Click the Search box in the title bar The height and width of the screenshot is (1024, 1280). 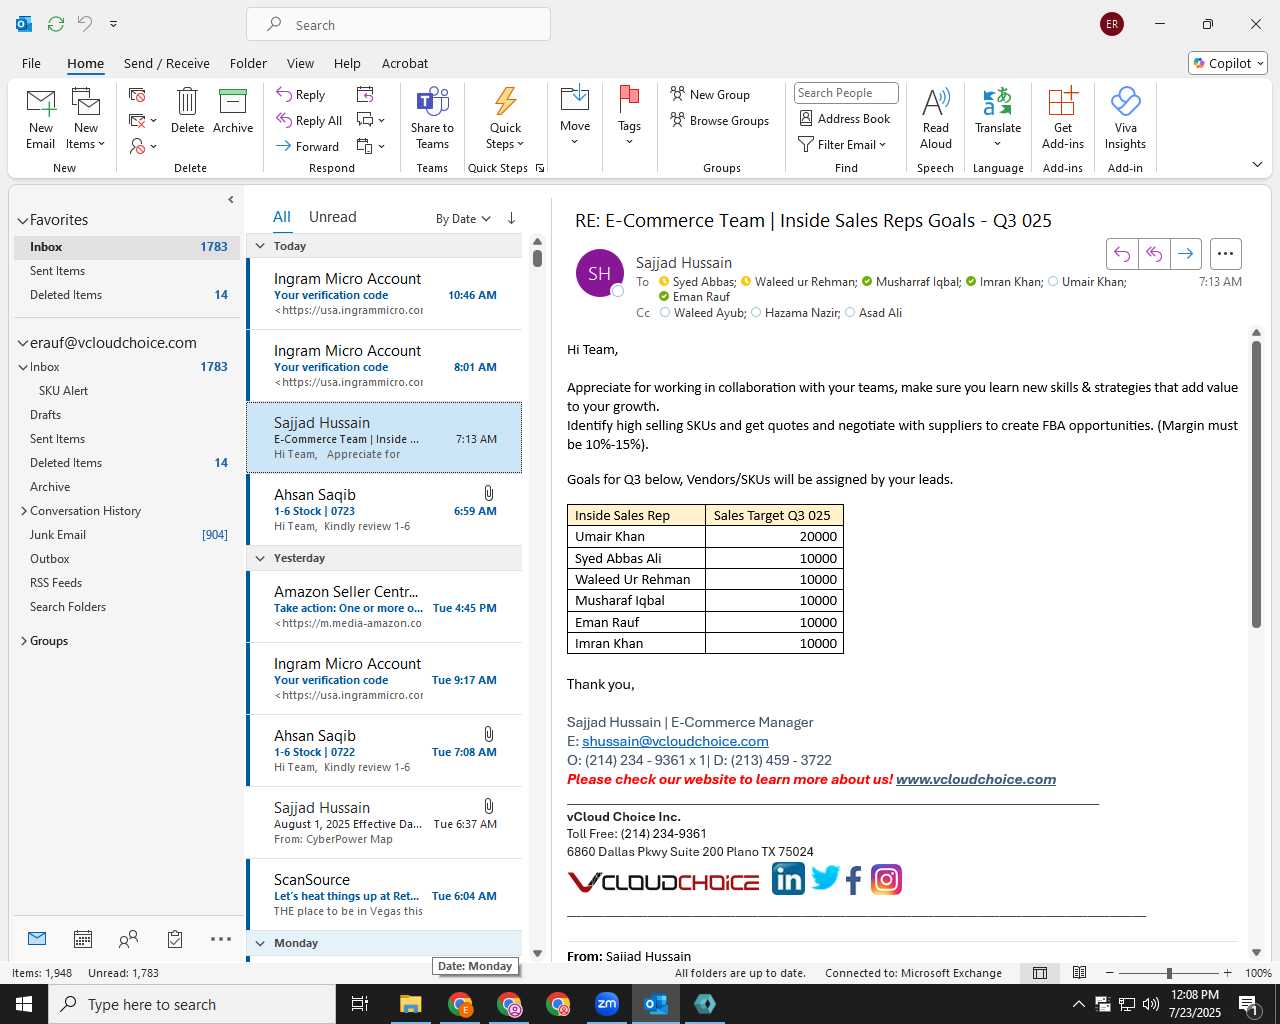pyautogui.click(x=398, y=25)
